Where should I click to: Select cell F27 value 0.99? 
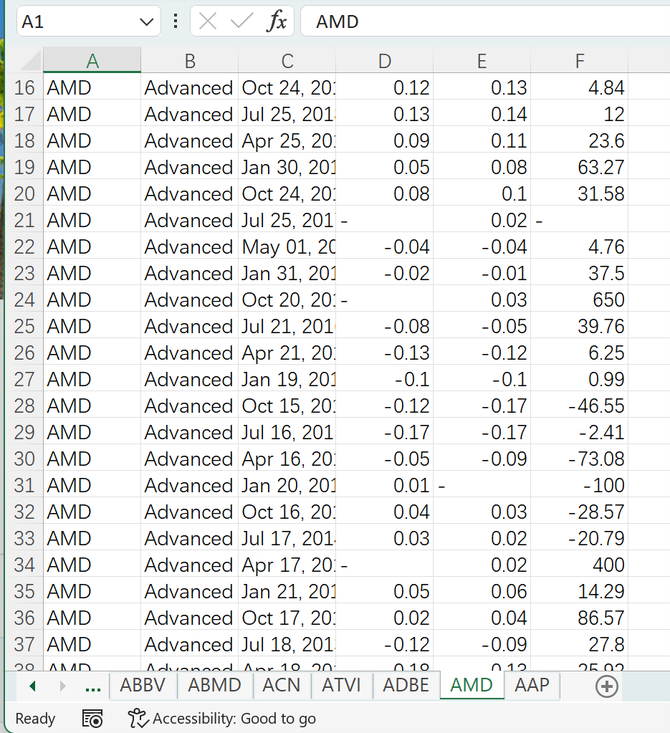click(x=579, y=379)
